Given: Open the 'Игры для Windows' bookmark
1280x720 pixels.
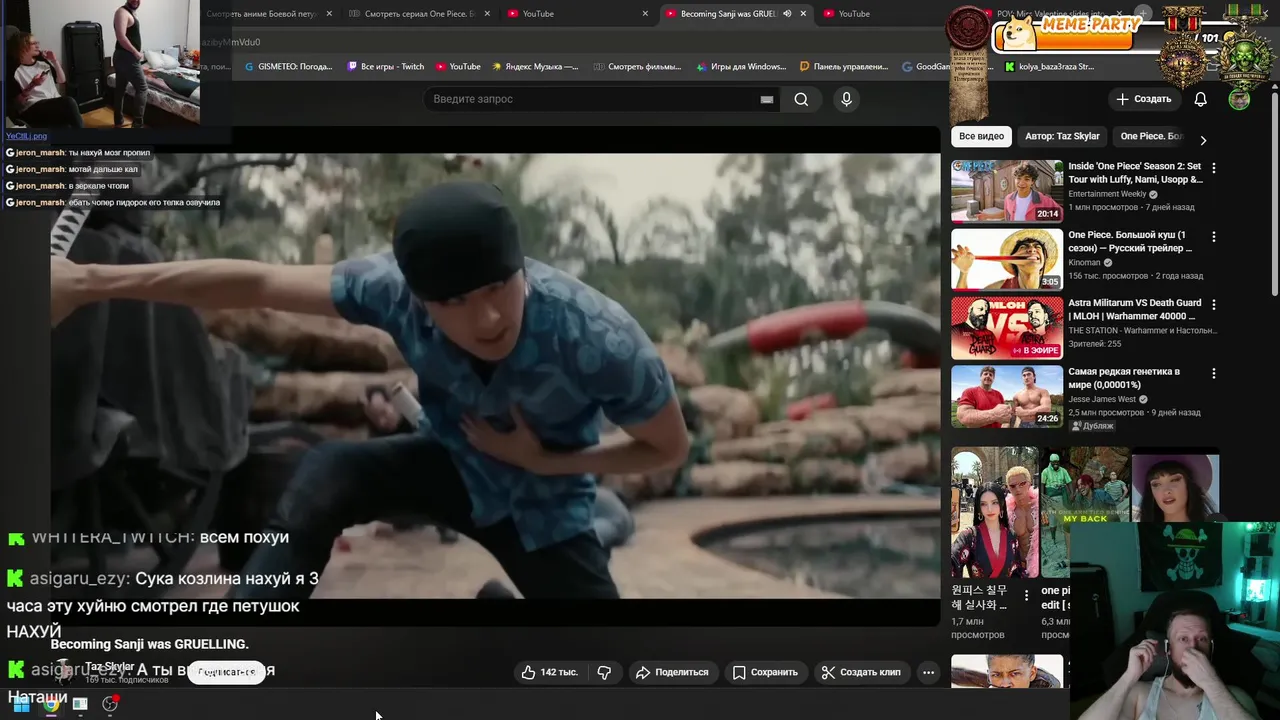Looking at the screenshot, I should pos(740,67).
